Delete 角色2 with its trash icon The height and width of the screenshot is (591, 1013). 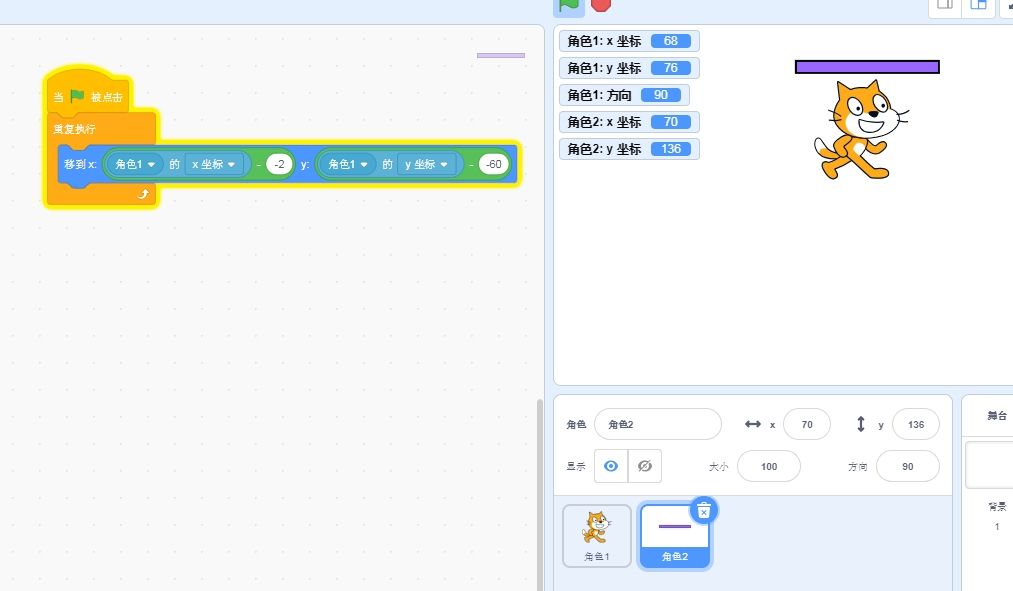pos(704,510)
